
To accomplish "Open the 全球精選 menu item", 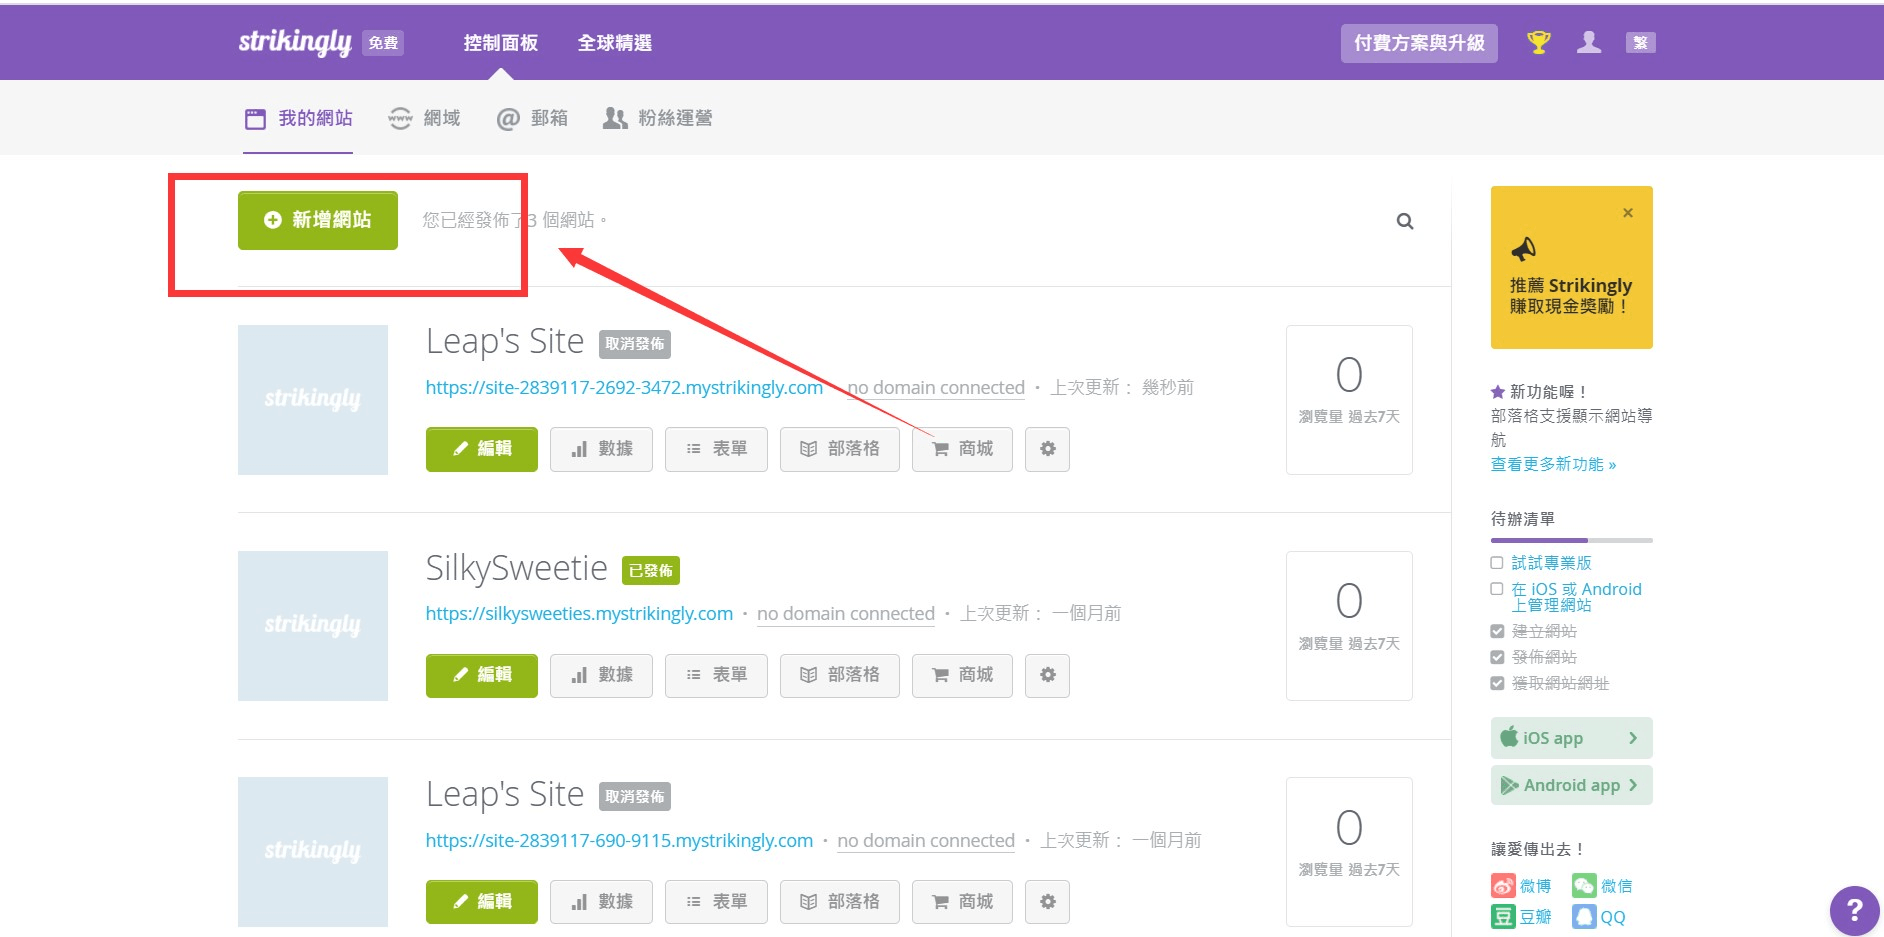I will [614, 43].
